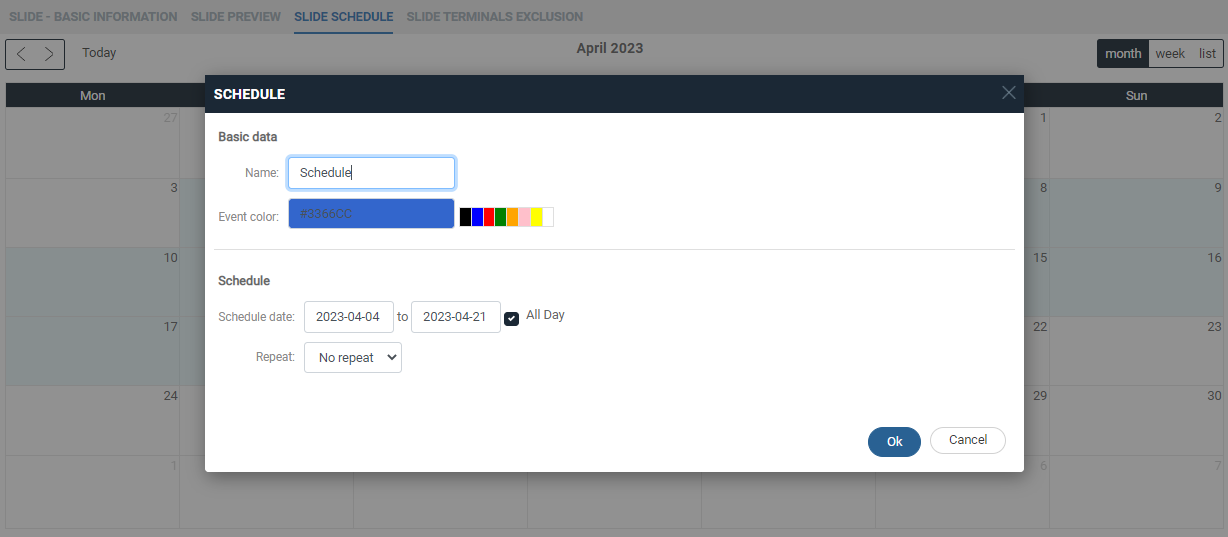Edit the schedule Name field

[371, 173]
